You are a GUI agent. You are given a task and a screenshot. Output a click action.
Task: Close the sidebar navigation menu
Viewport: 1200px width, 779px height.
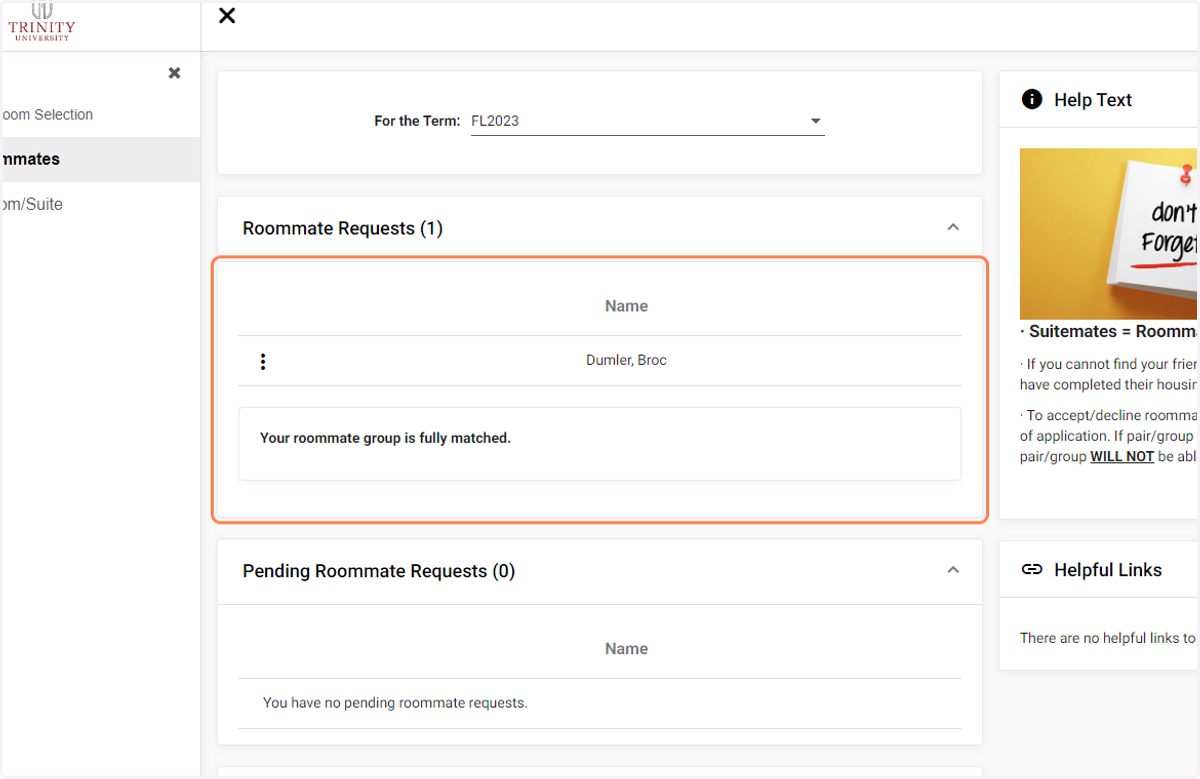pos(174,73)
